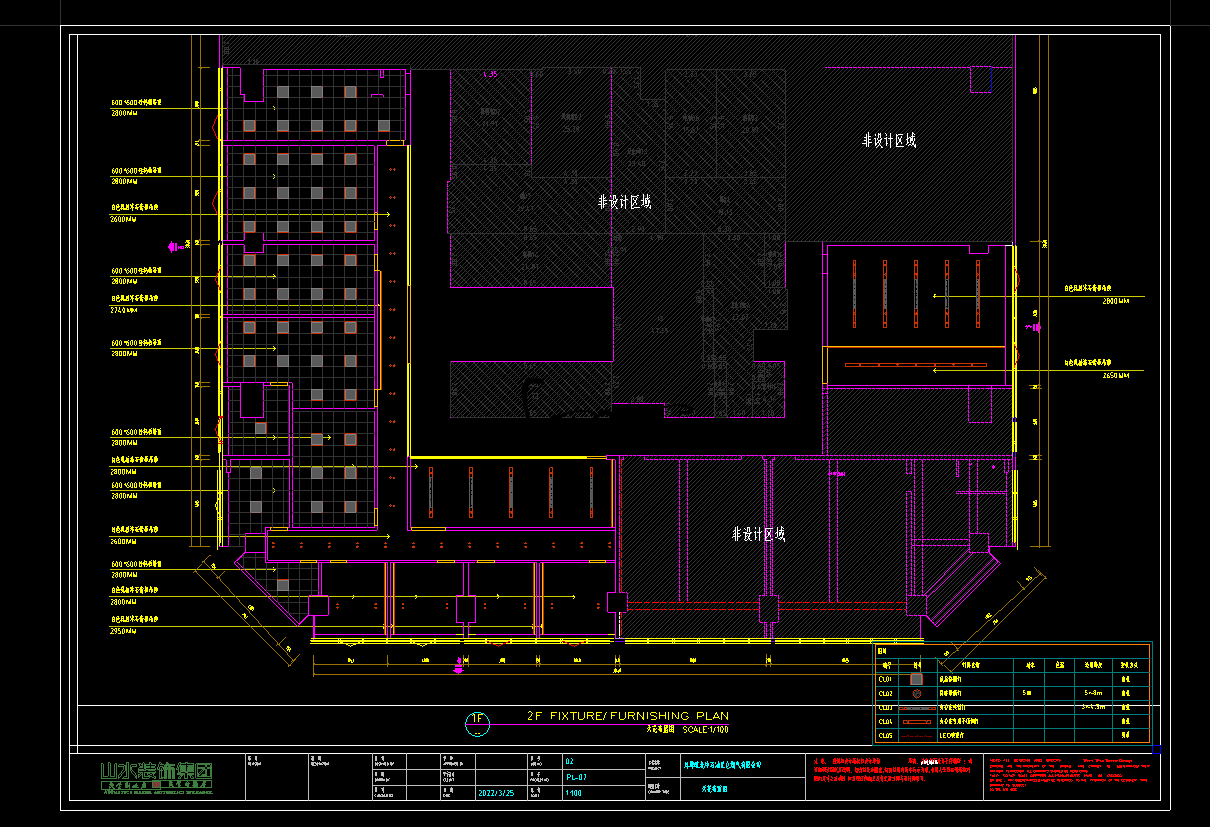Select the 2650MM ceiling height annotation
The image size is (1210, 827).
click(x=1115, y=376)
